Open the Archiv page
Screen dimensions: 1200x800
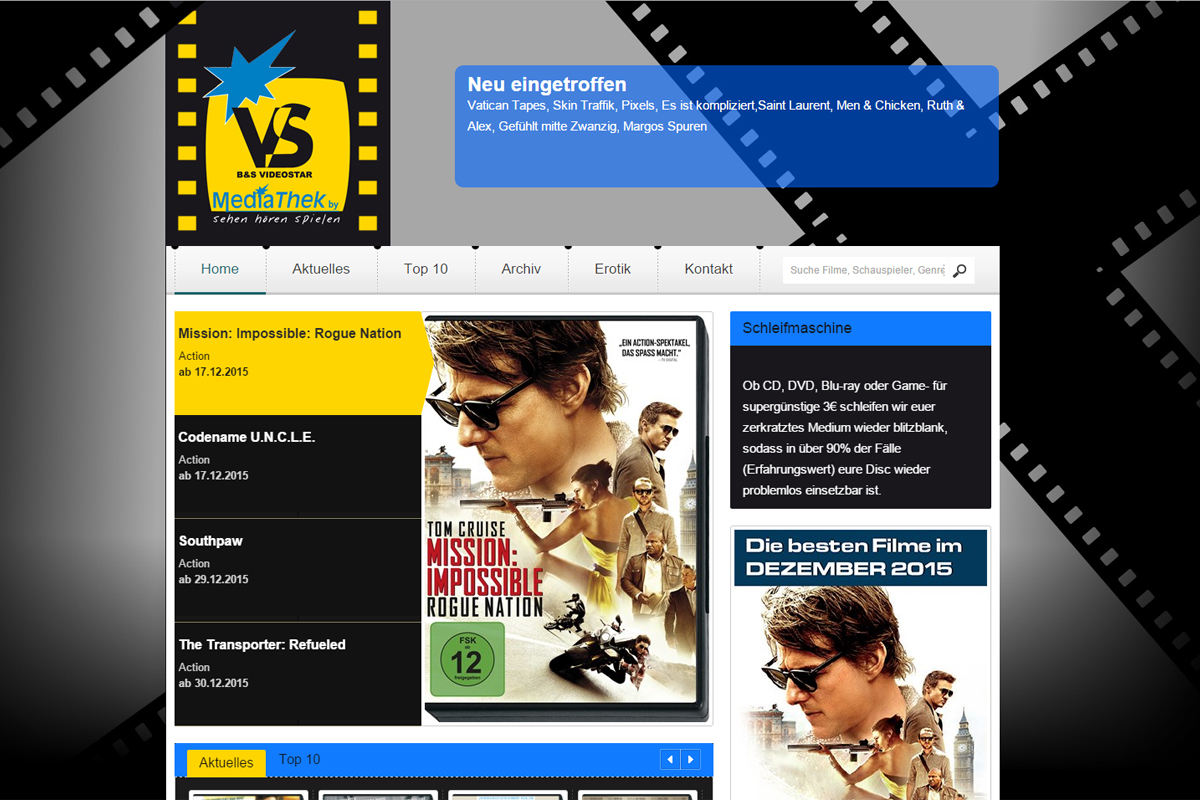point(521,269)
